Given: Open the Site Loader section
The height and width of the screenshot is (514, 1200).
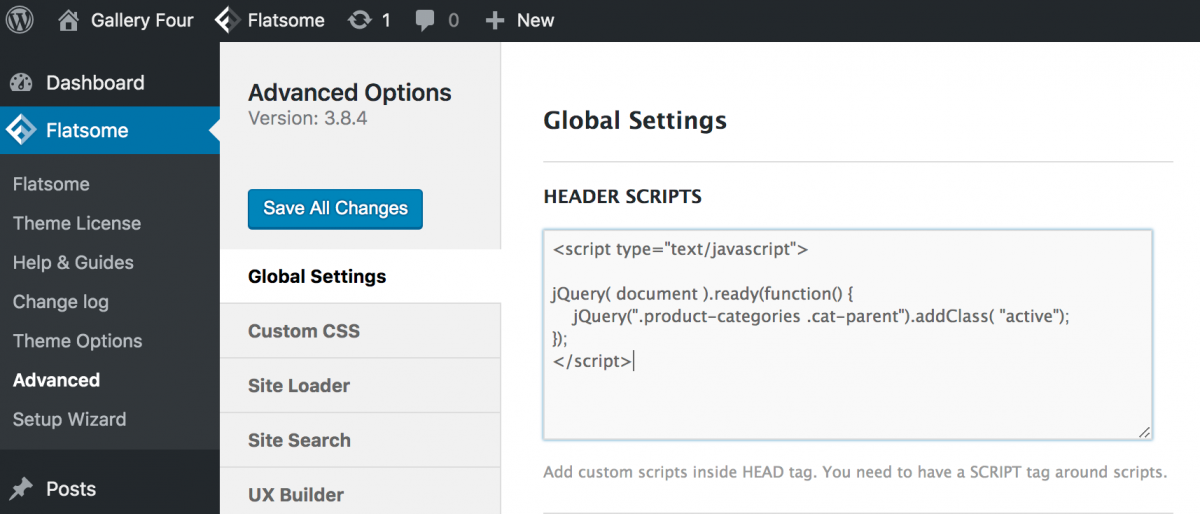Looking at the screenshot, I should [x=299, y=386].
